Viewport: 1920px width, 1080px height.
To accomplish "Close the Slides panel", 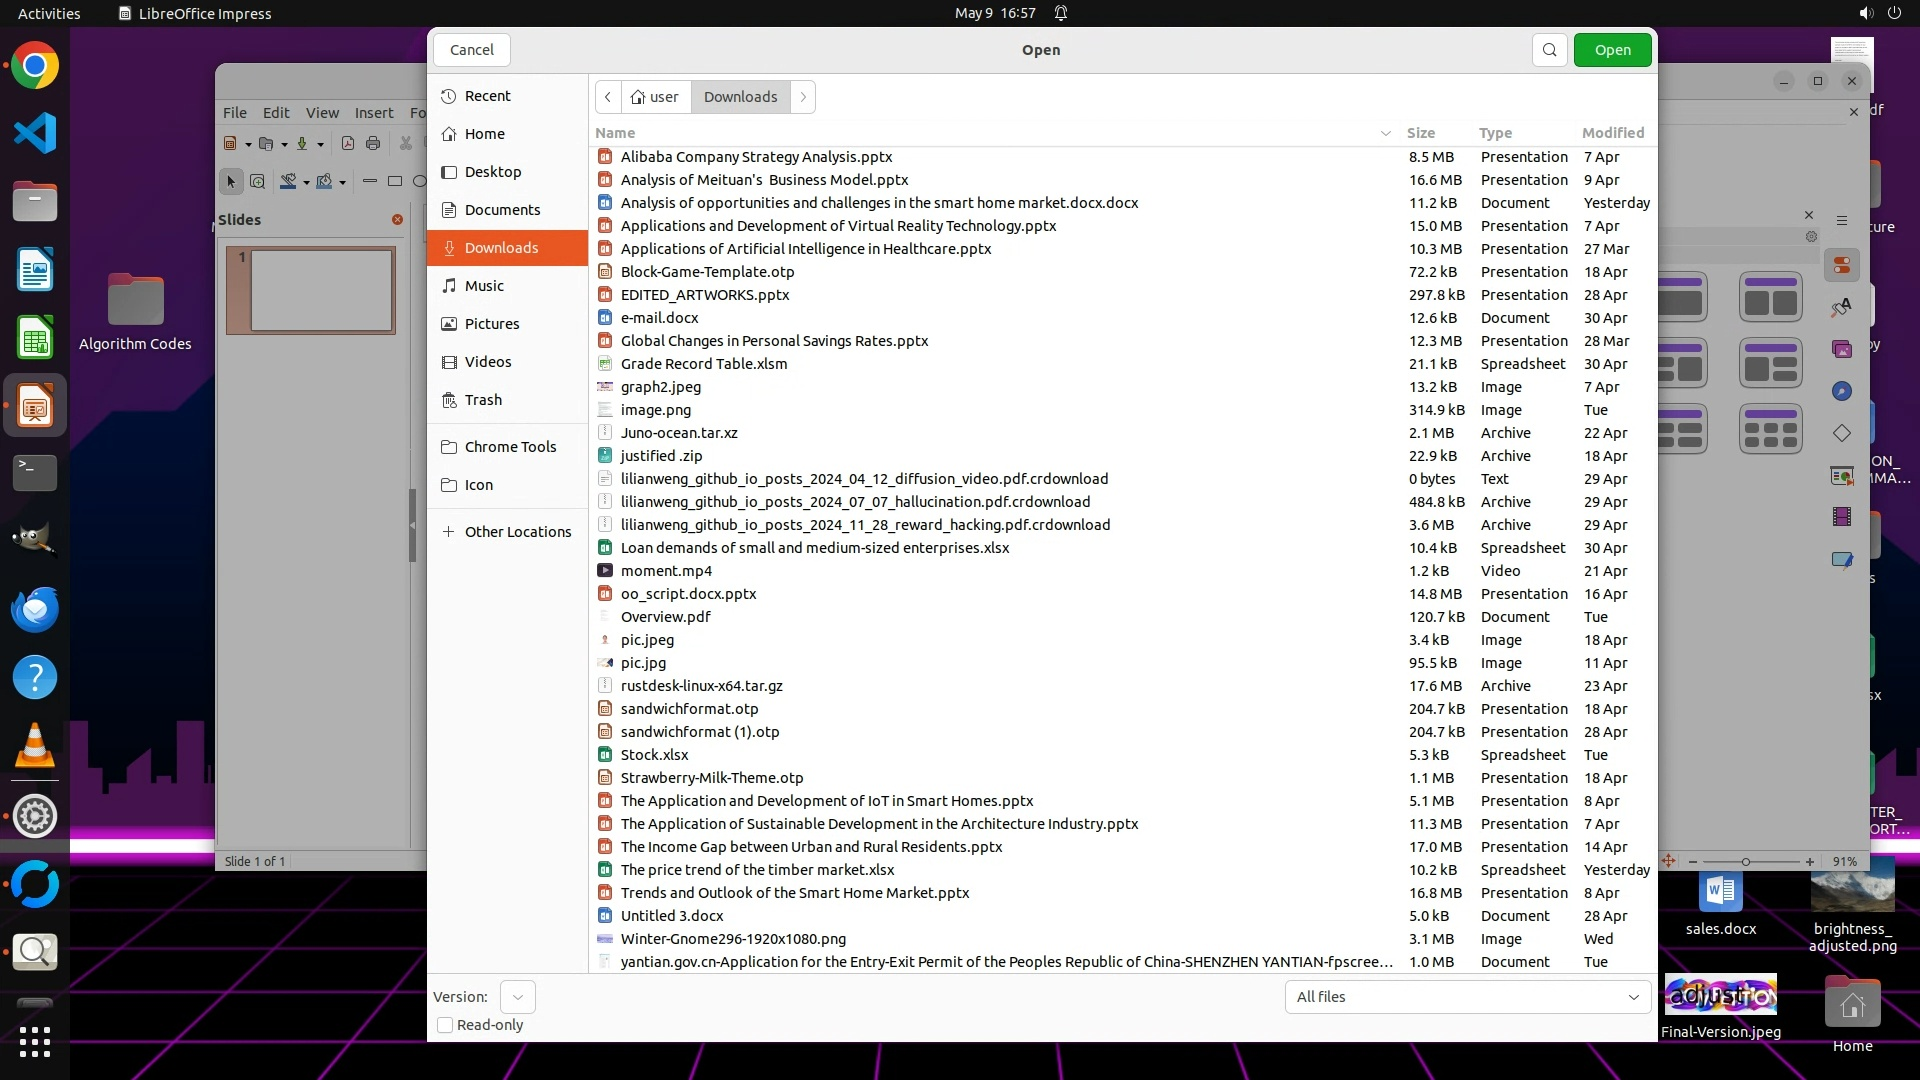I will pos(397,219).
